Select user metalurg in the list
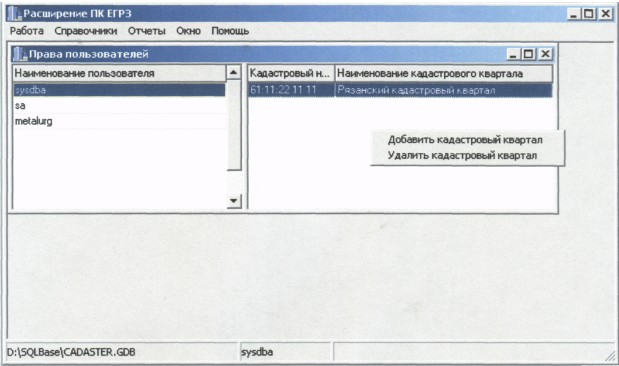The width and height of the screenshot is (619, 366). pos(119,121)
